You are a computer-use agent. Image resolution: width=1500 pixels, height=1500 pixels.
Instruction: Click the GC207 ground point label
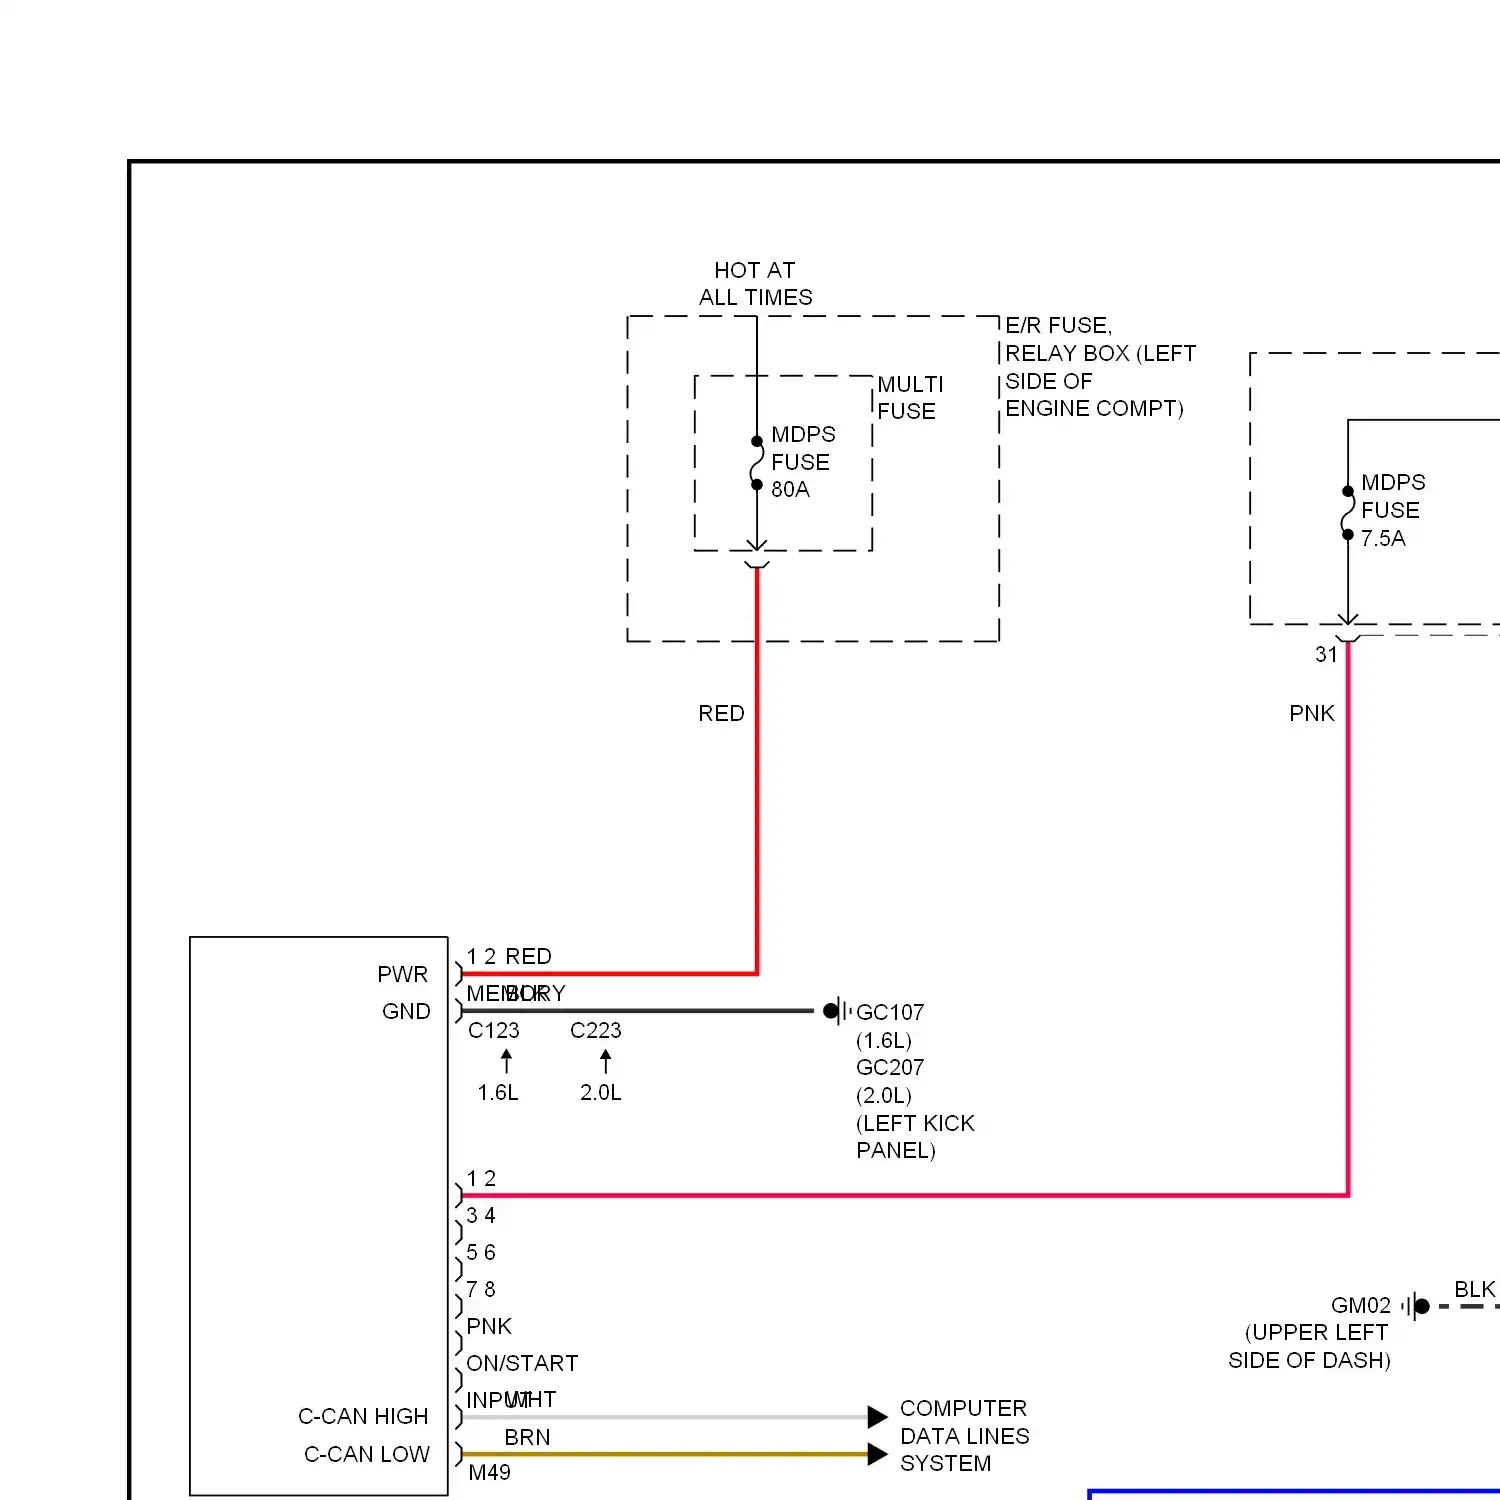[890, 1067]
